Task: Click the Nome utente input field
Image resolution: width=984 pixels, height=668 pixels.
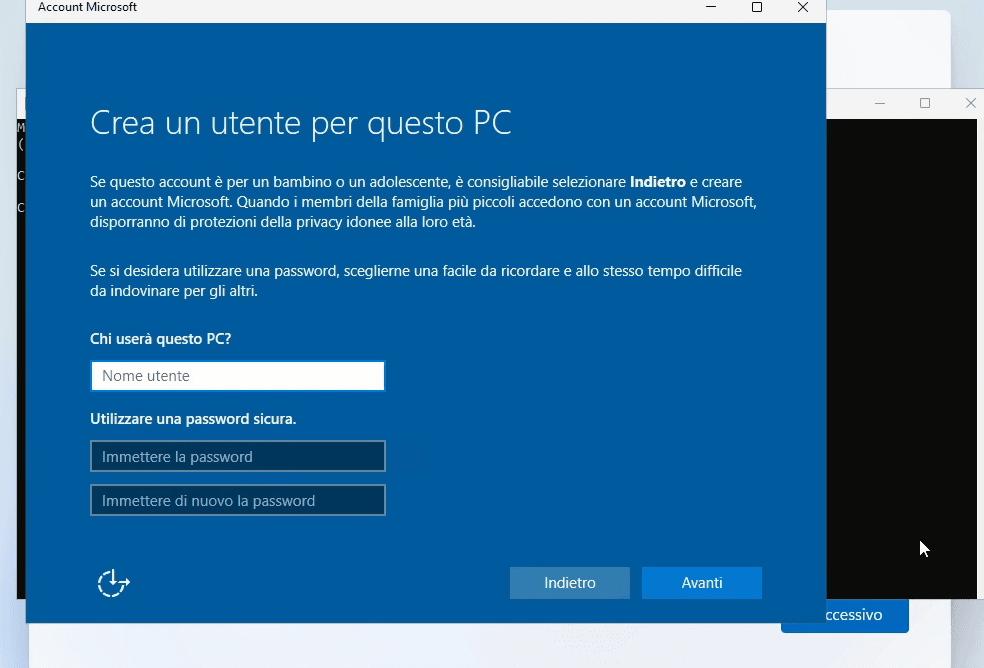Action: [x=238, y=376]
